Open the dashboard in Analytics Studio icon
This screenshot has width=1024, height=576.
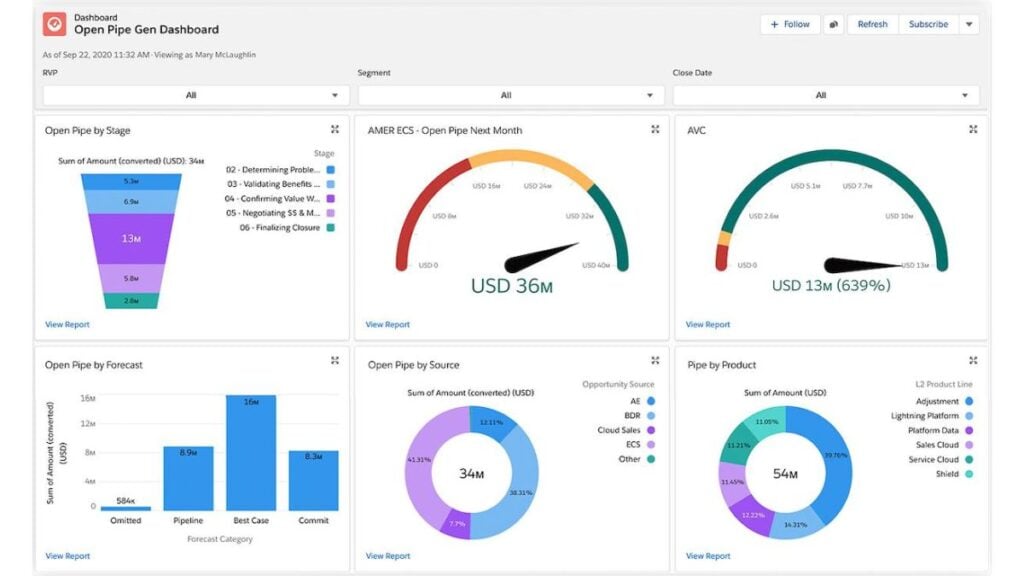pyautogui.click(x=835, y=24)
